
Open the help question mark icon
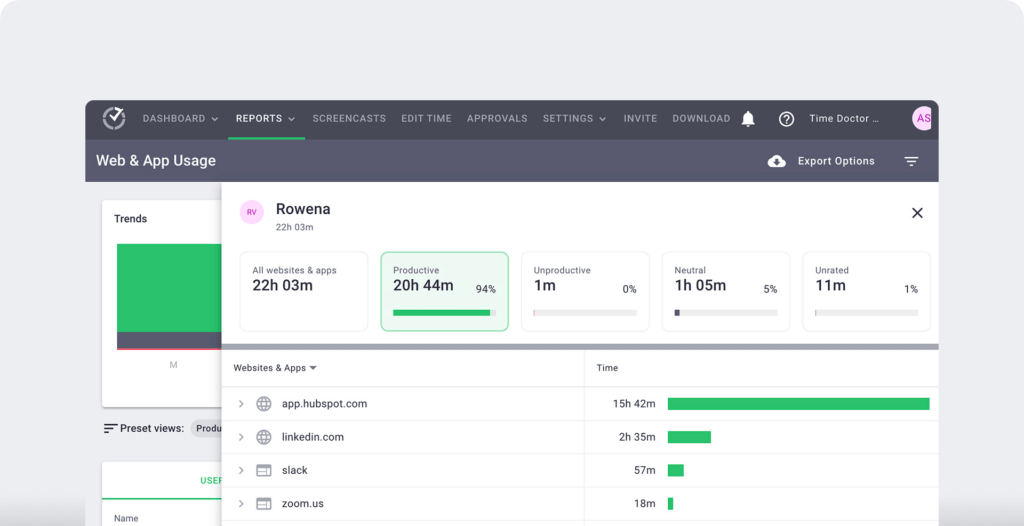coord(786,119)
